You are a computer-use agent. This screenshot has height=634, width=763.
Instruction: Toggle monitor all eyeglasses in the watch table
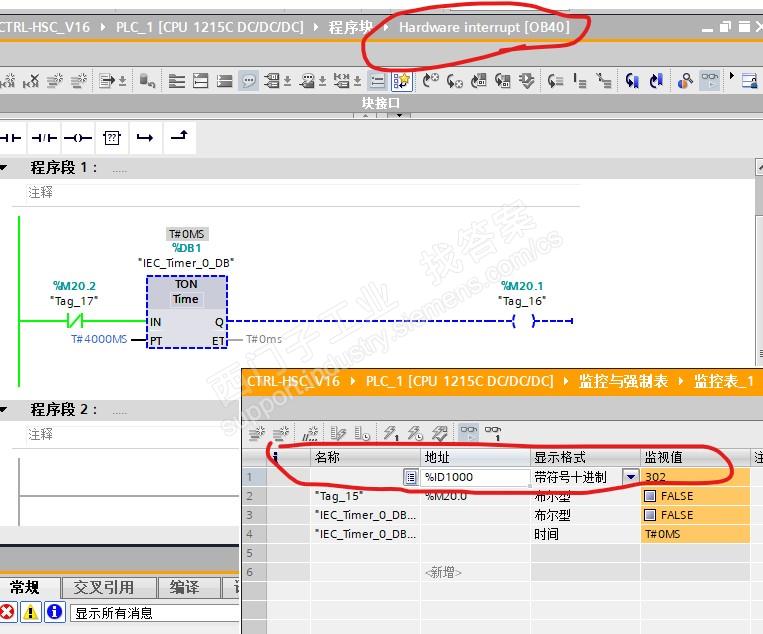coord(469,433)
